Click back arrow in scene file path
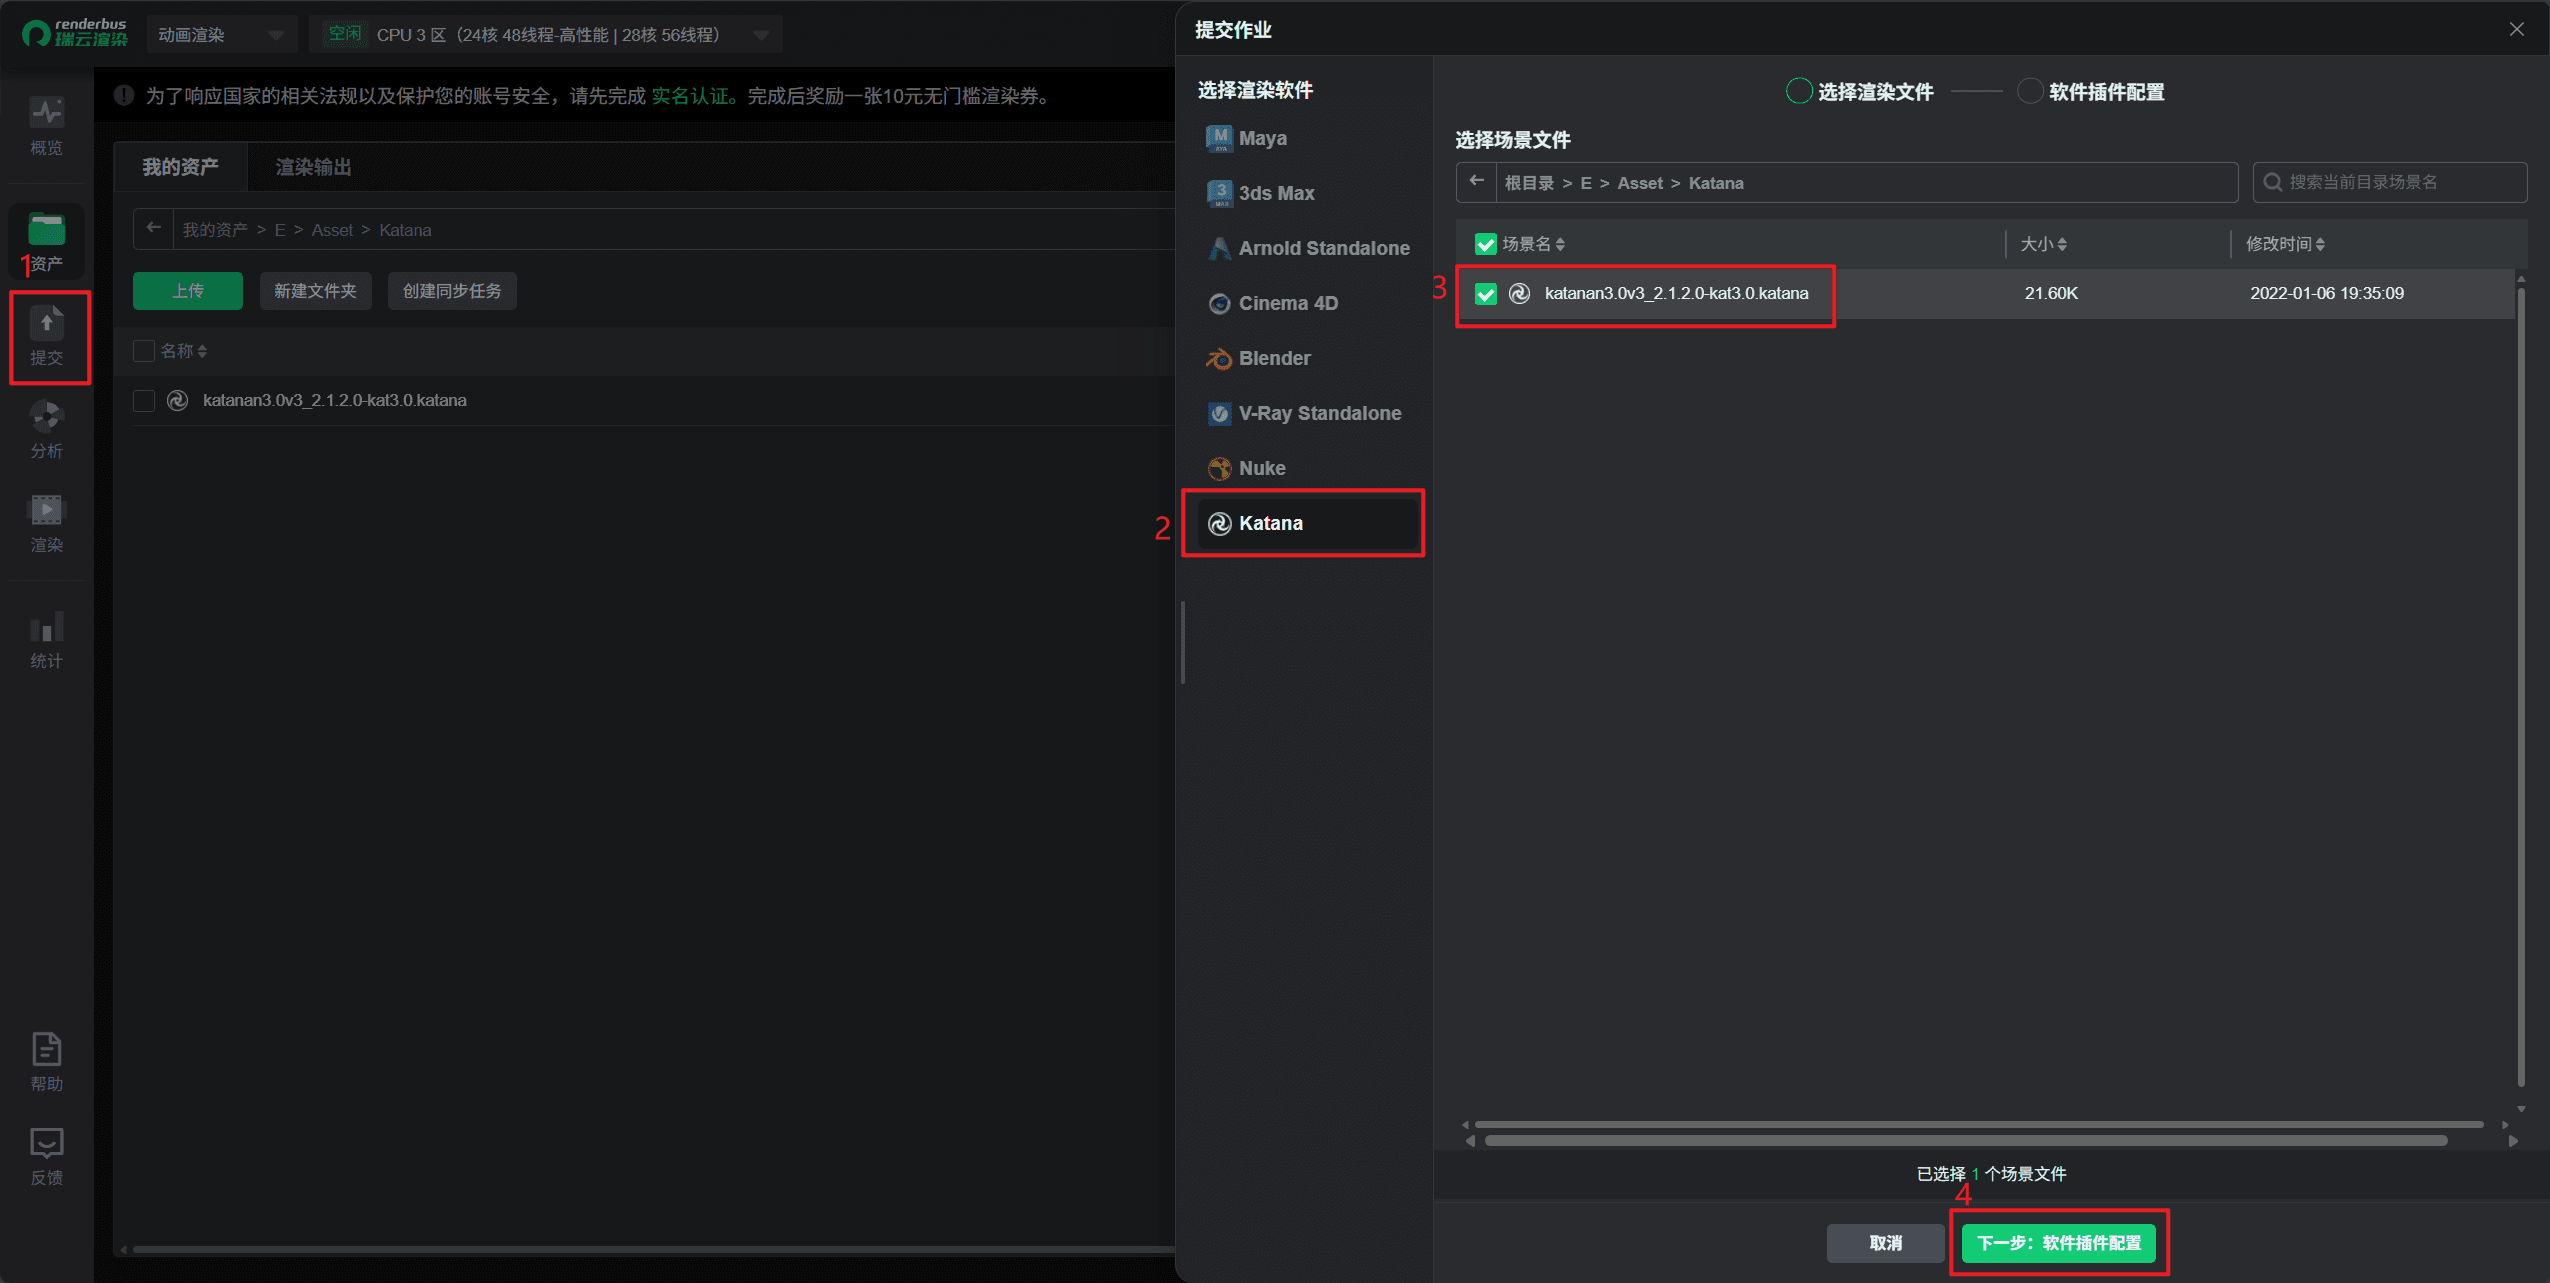2550x1283 pixels. (1476, 182)
